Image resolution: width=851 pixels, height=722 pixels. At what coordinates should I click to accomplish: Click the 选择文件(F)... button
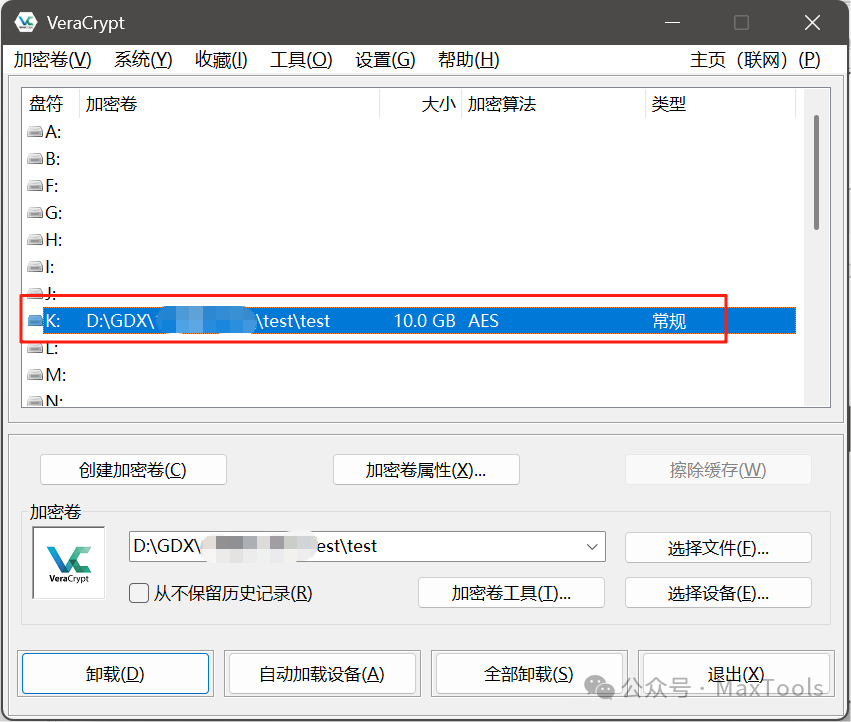pos(718,548)
